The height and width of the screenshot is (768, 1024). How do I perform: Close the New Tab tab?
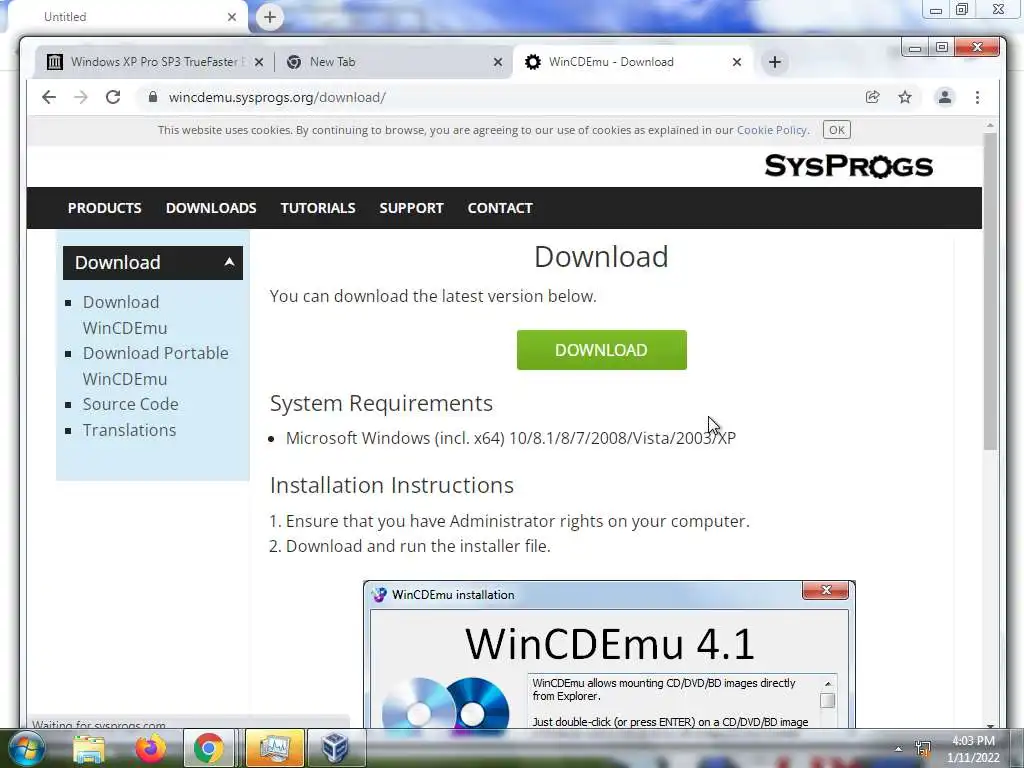498,62
